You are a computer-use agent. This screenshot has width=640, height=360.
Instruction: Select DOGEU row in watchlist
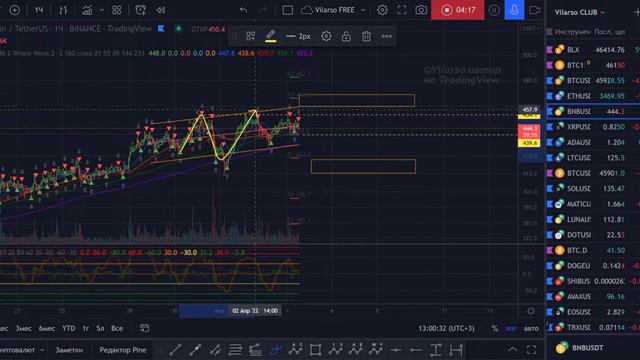click(593, 266)
